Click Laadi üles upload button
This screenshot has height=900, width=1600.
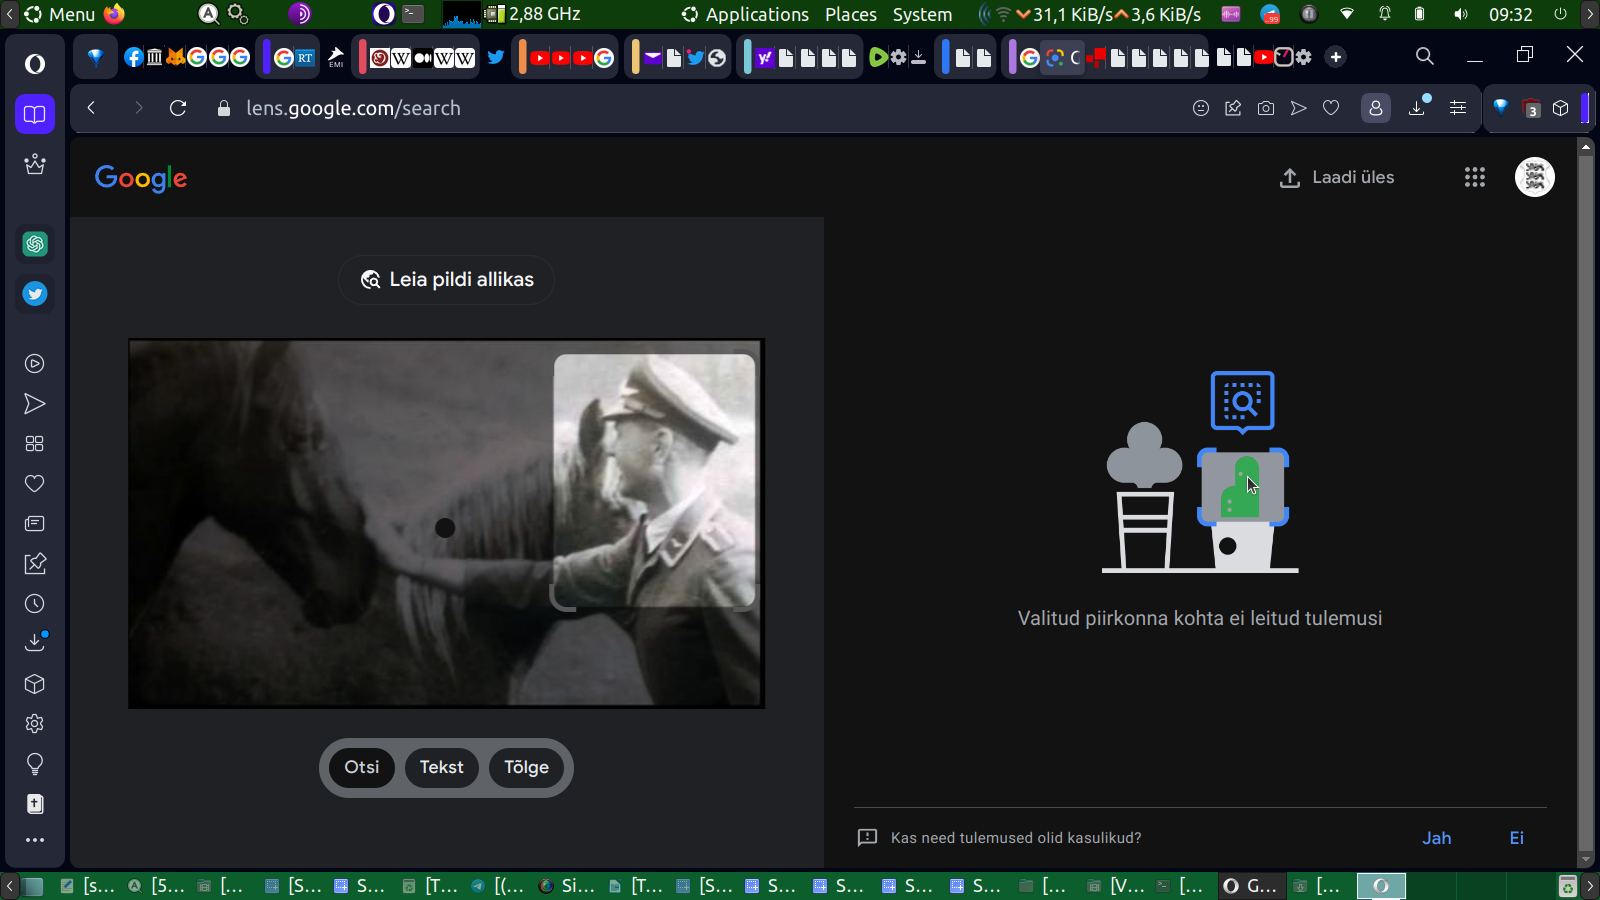point(1337,177)
